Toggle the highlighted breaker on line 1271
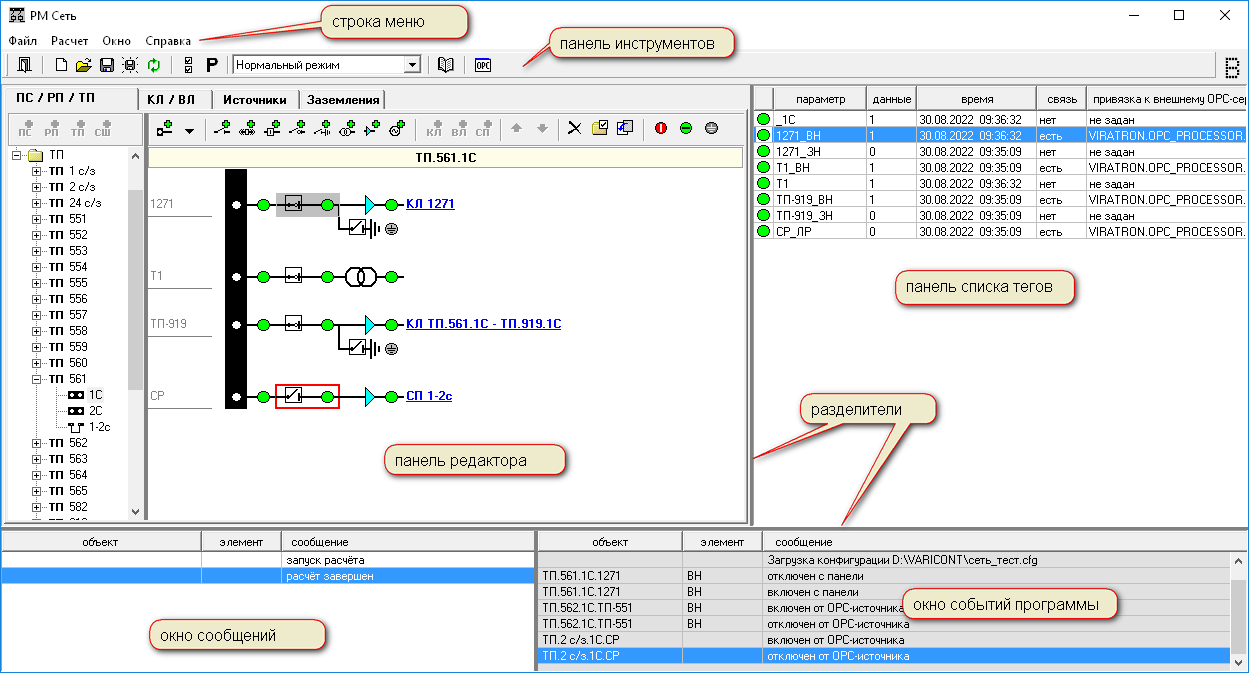Image resolution: width=1249 pixels, height=673 pixels. (x=294, y=204)
